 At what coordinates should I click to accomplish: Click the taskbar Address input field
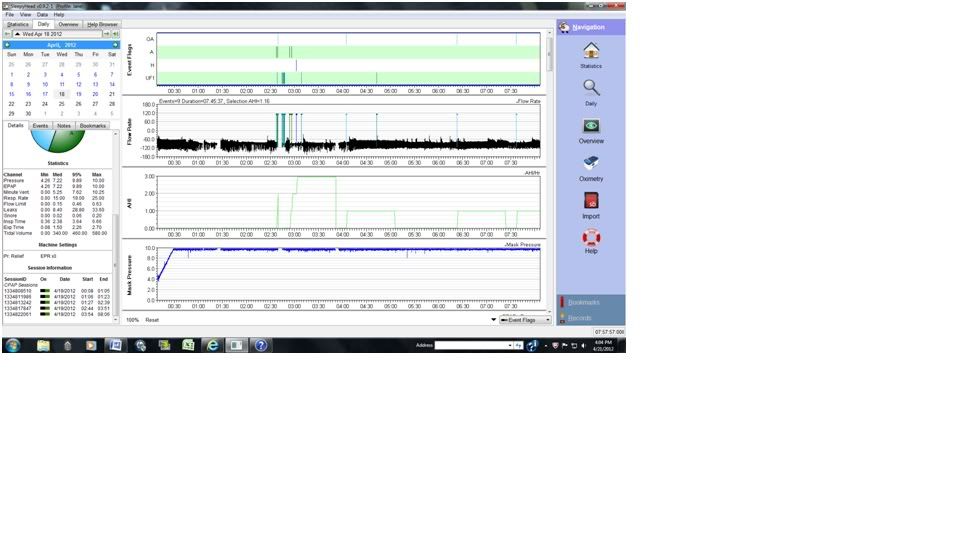(471, 346)
